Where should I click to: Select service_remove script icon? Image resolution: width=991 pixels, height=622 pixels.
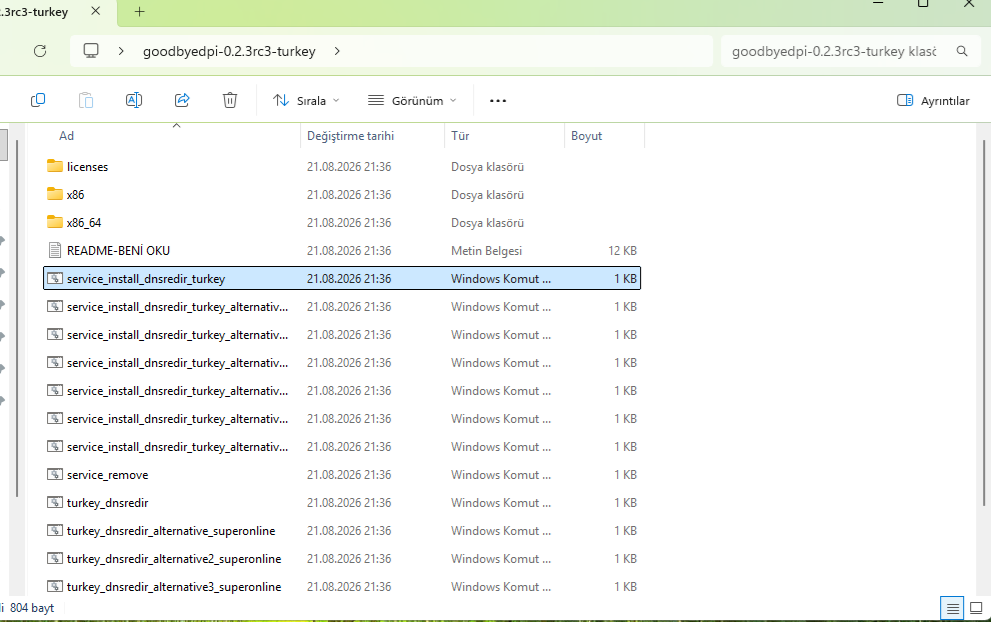[x=55, y=474]
